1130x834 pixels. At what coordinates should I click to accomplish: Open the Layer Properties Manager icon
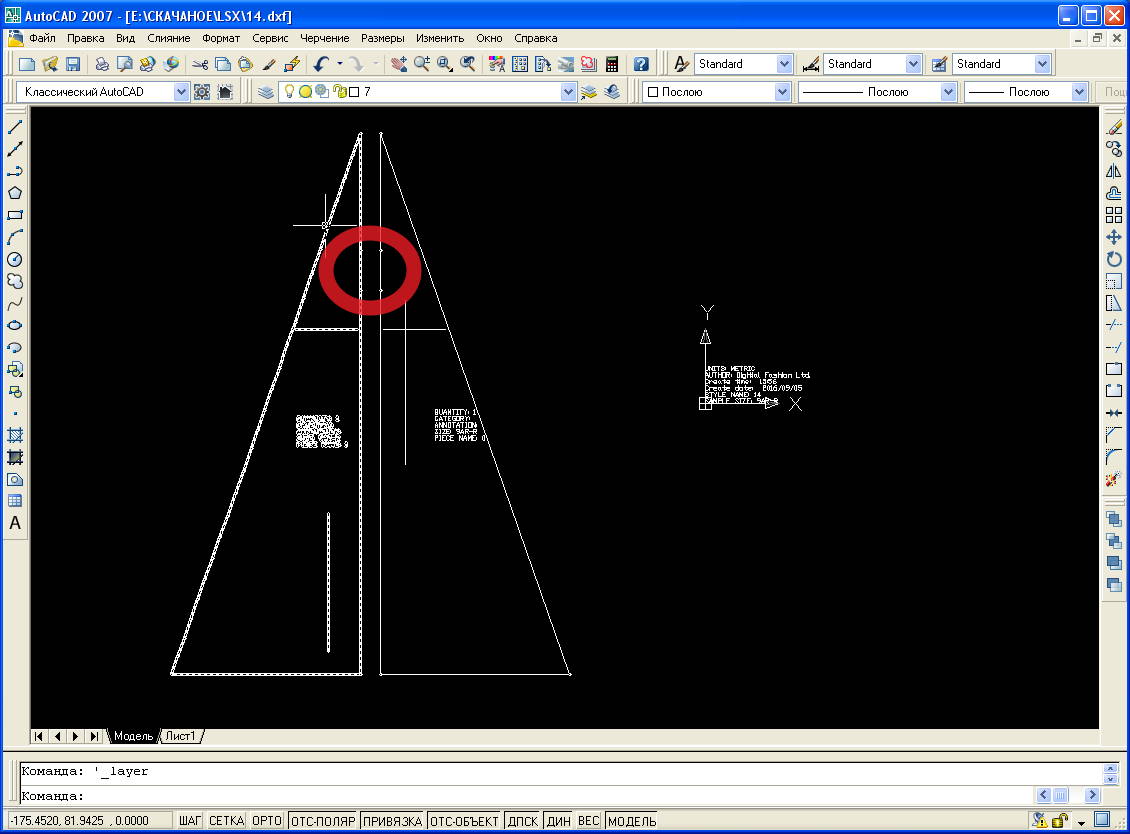[x=265, y=92]
